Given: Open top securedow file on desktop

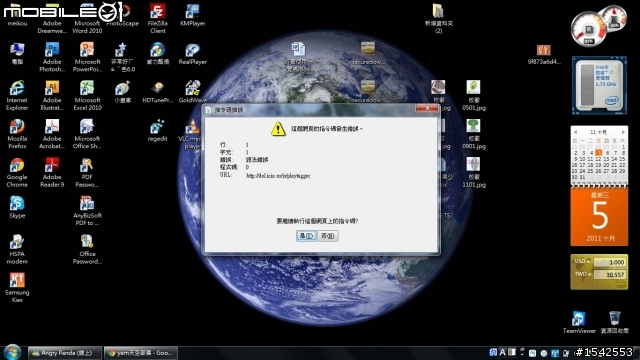Looking at the screenshot, I should [x=368, y=54].
